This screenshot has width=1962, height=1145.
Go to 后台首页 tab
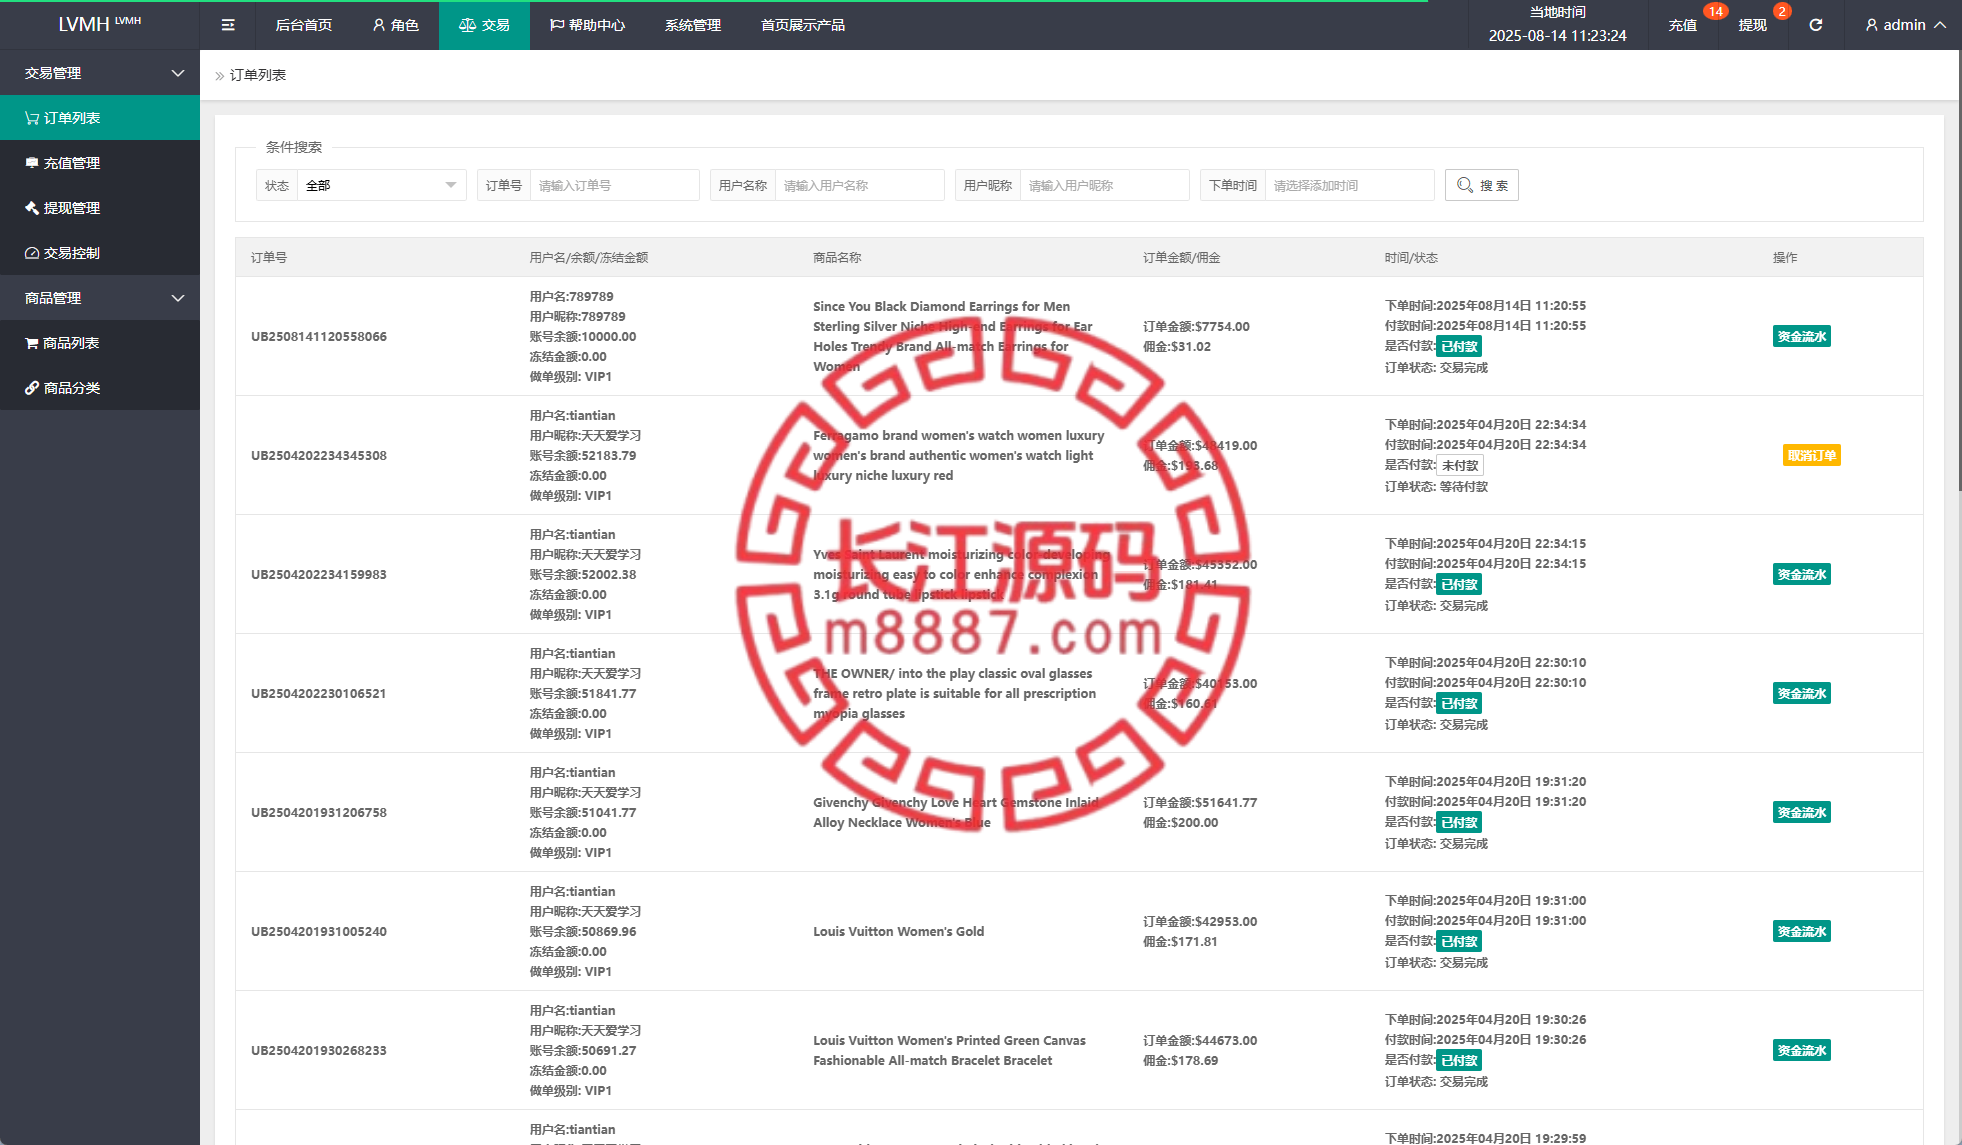pos(304,25)
